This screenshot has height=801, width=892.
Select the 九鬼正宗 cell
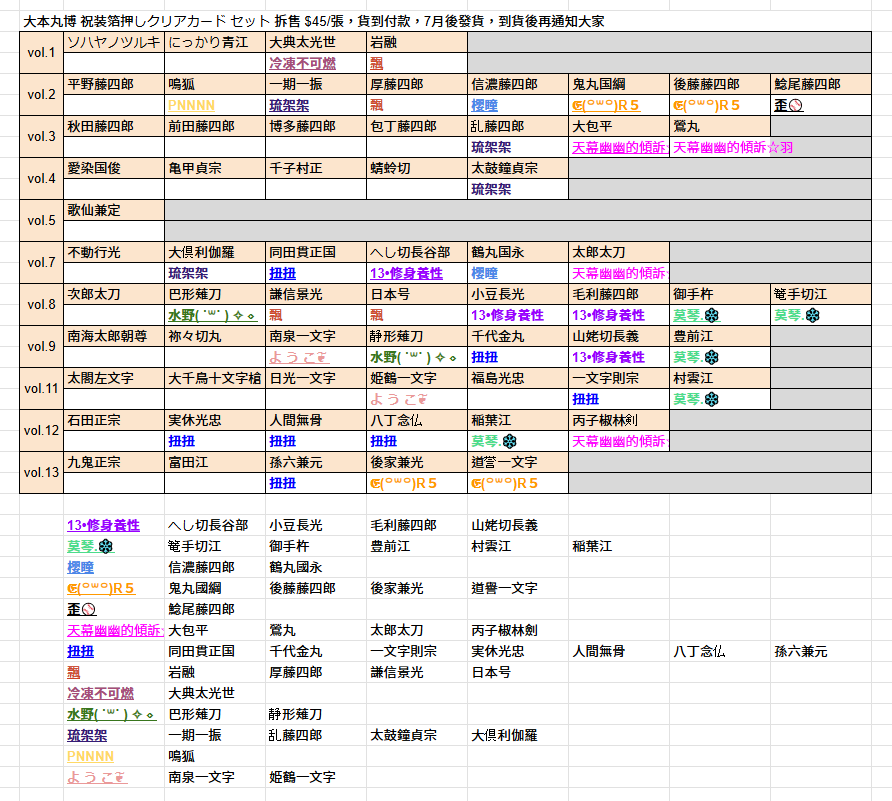(x=114, y=463)
